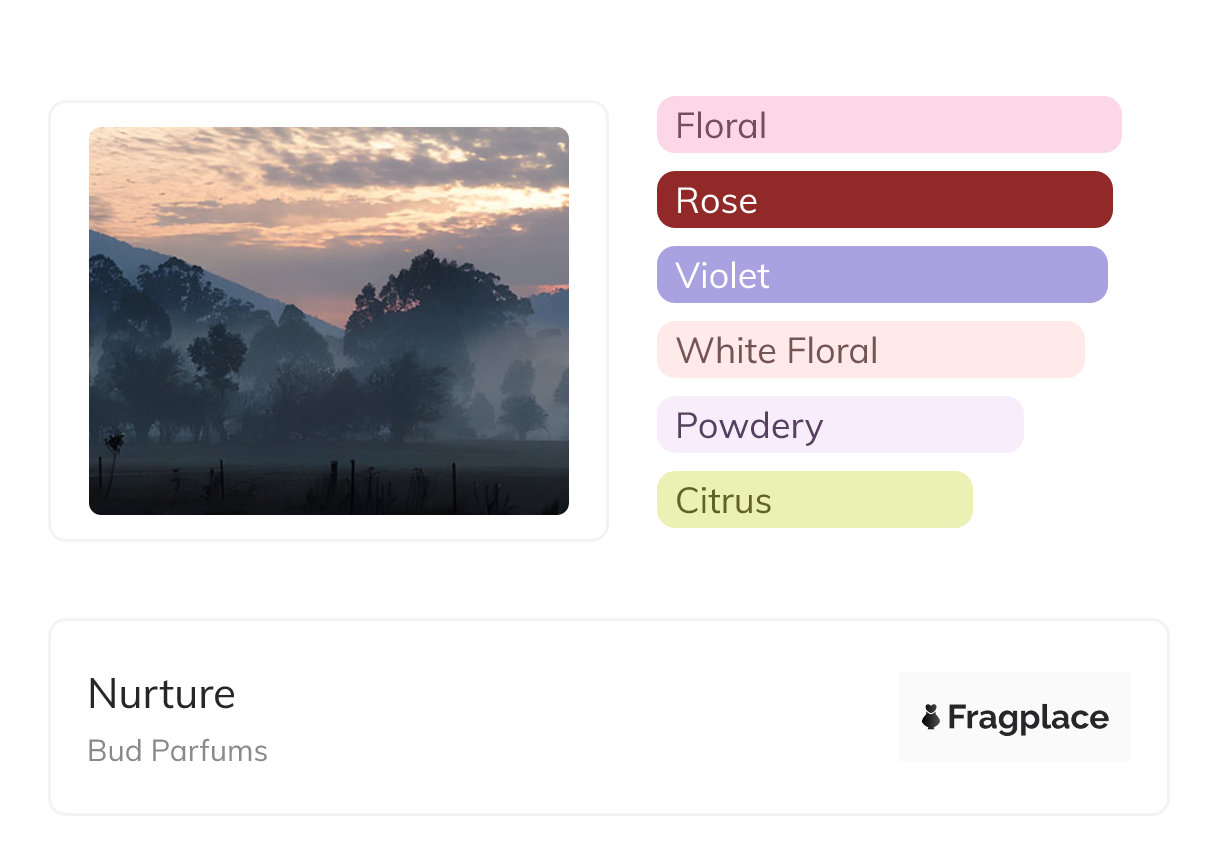This screenshot has width=1218, height=864.
Task: Click the purple Violet accord bar
Action: (x=881, y=275)
